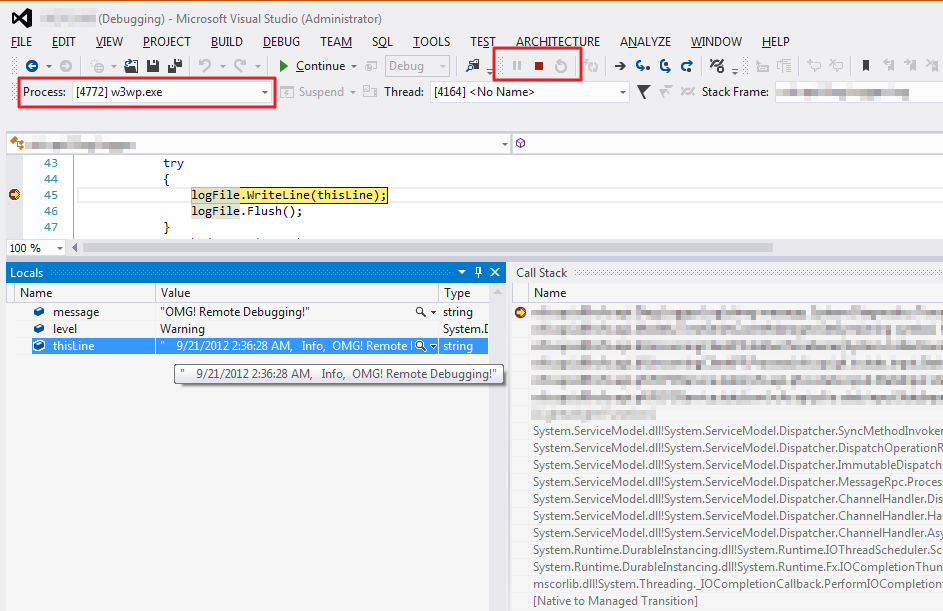Viewport: 943px width, 611px height.
Task: Open the 100 % zoom dropdown
Action: point(60,248)
